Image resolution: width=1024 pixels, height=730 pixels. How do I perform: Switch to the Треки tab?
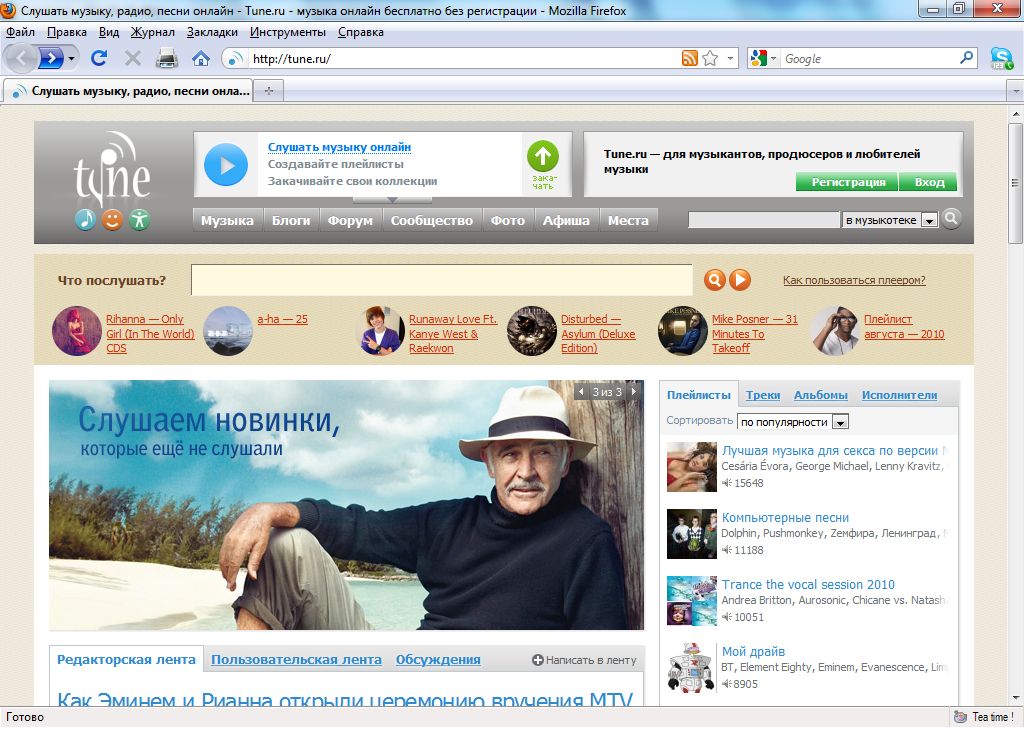[763, 395]
